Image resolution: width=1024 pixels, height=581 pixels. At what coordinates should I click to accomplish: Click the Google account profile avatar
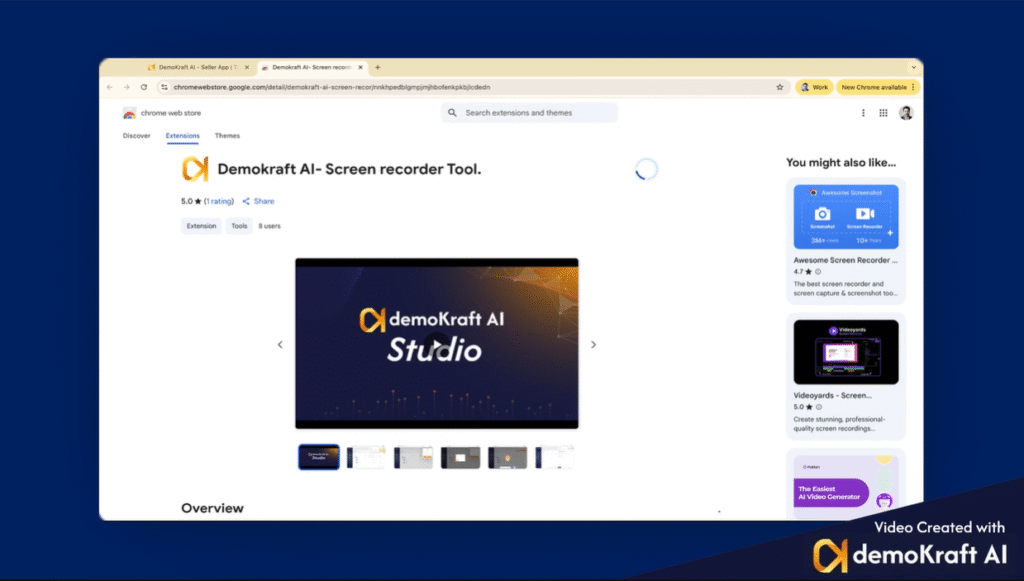point(906,113)
